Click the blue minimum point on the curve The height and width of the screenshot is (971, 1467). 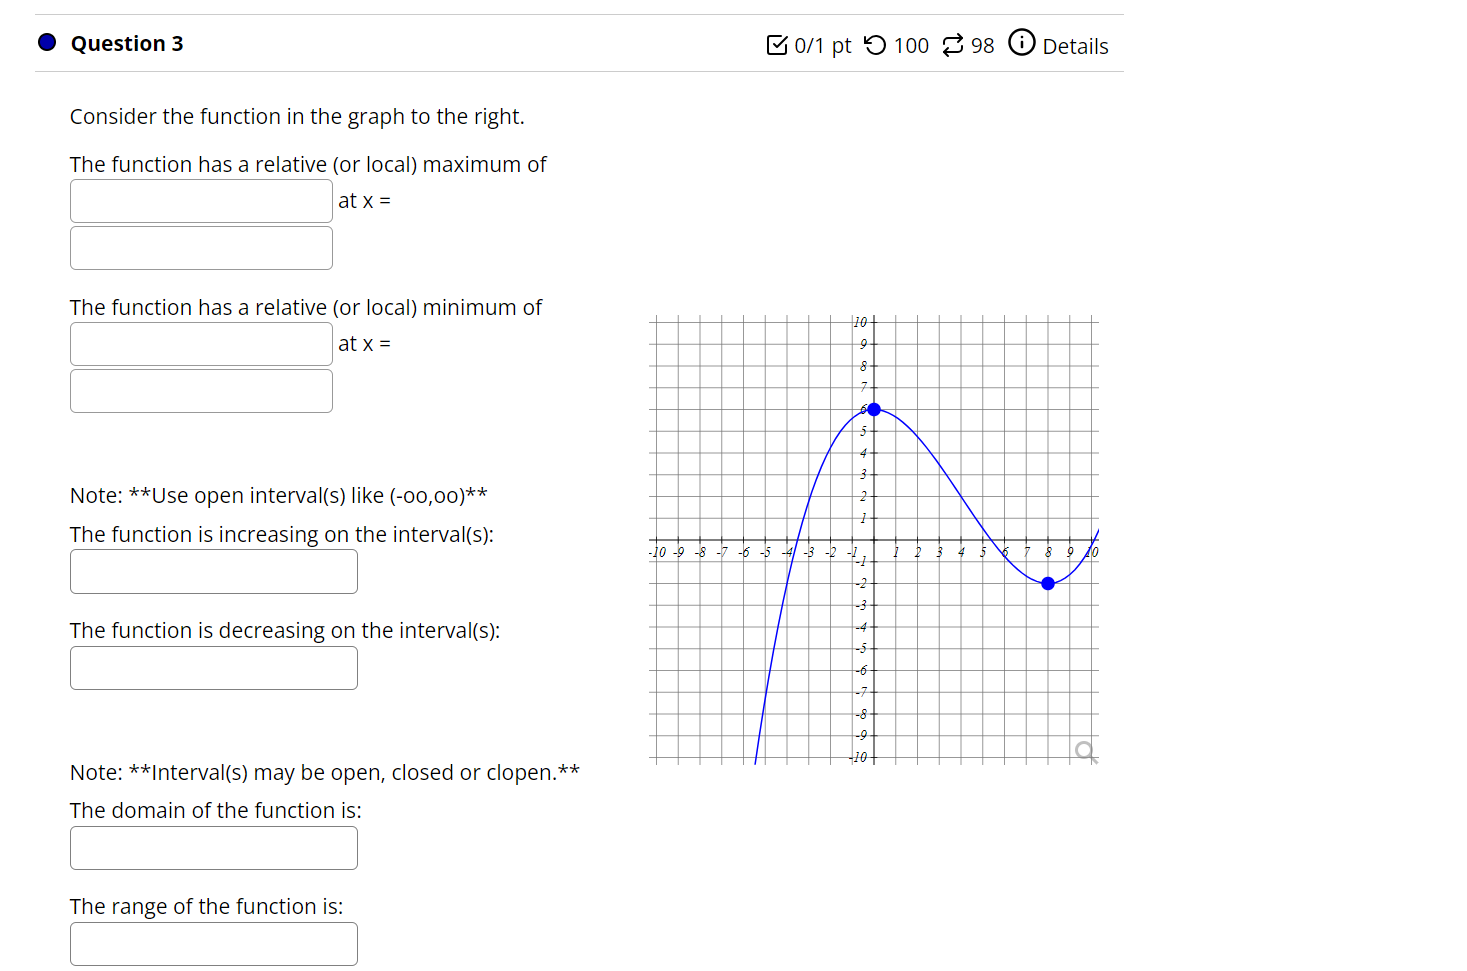(x=1048, y=583)
